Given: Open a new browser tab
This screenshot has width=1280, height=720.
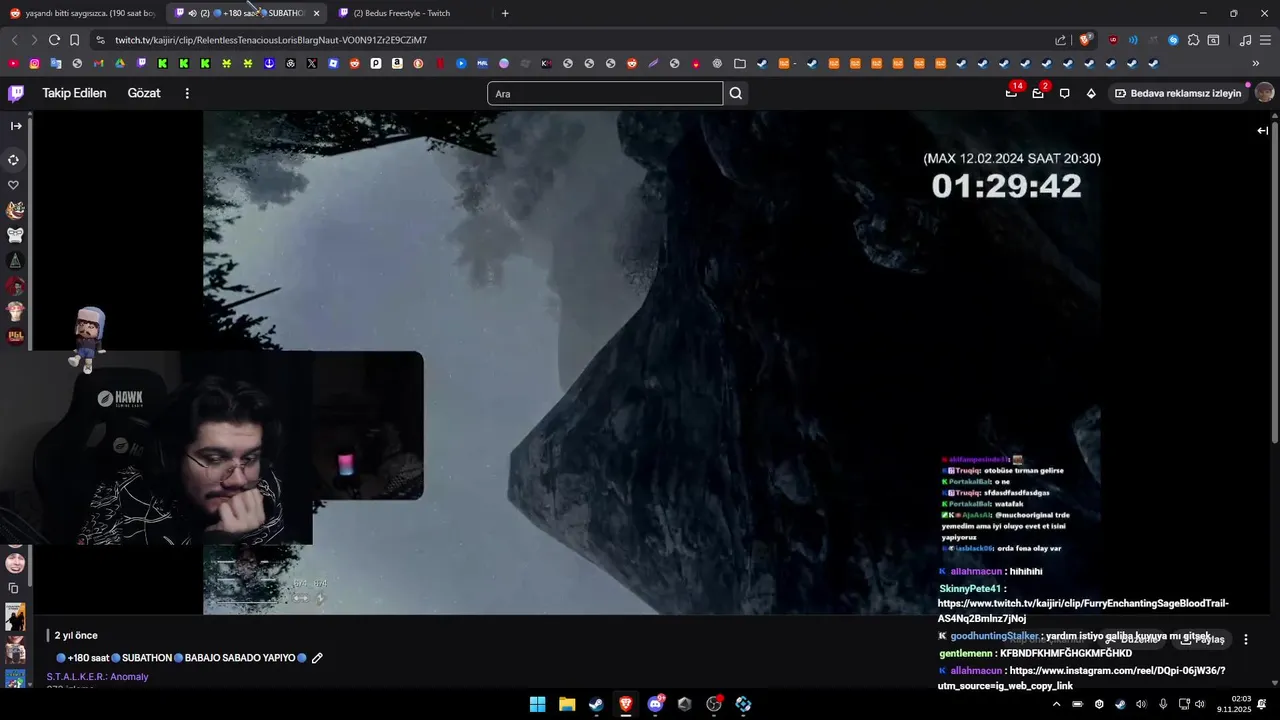Looking at the screenshot, I should click(x=505, y=13).
